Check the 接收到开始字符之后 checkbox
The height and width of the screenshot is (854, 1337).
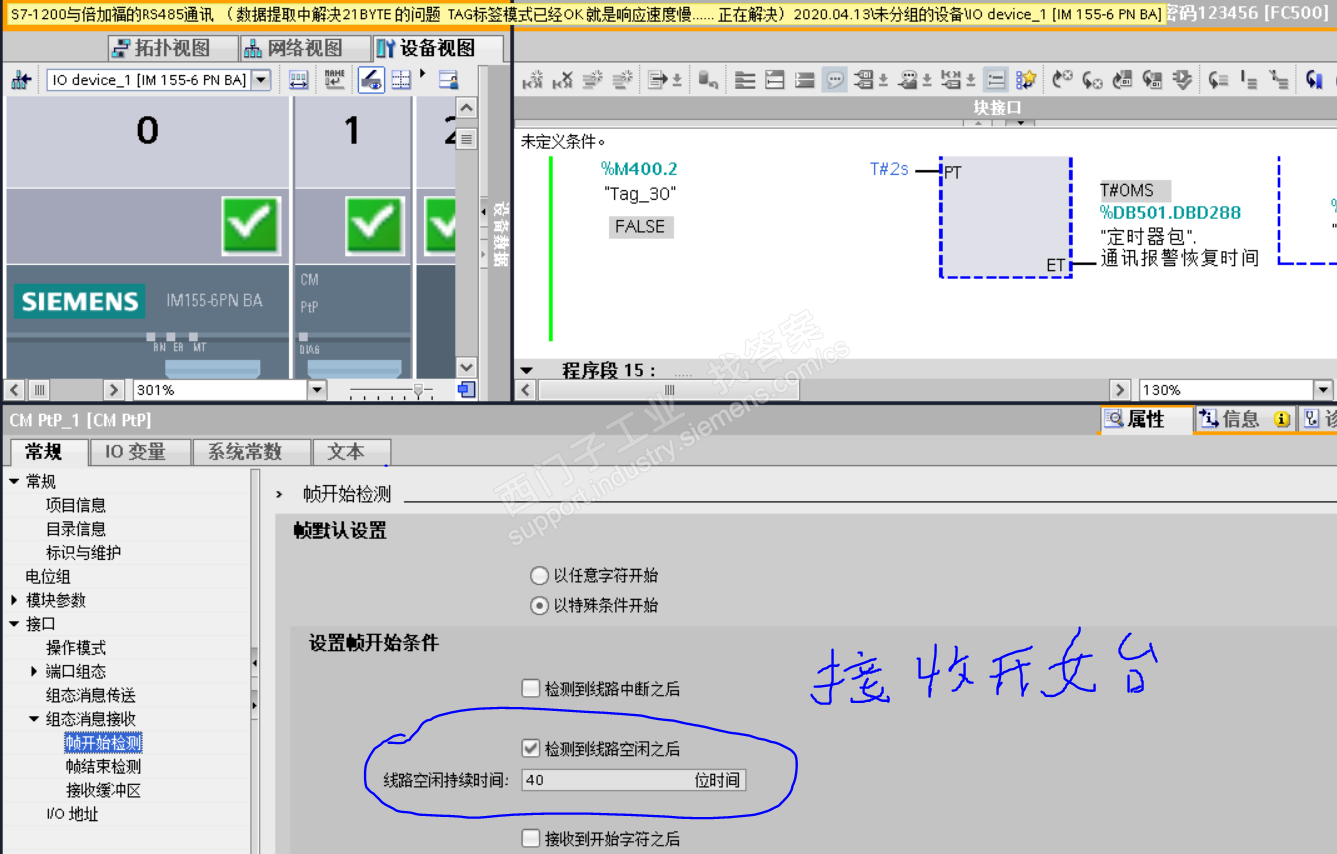(x=531, y=838)
